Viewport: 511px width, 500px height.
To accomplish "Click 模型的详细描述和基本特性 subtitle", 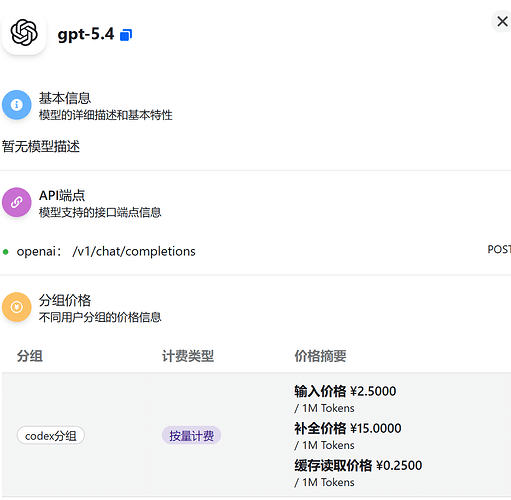I will click(x=105, y=115).
